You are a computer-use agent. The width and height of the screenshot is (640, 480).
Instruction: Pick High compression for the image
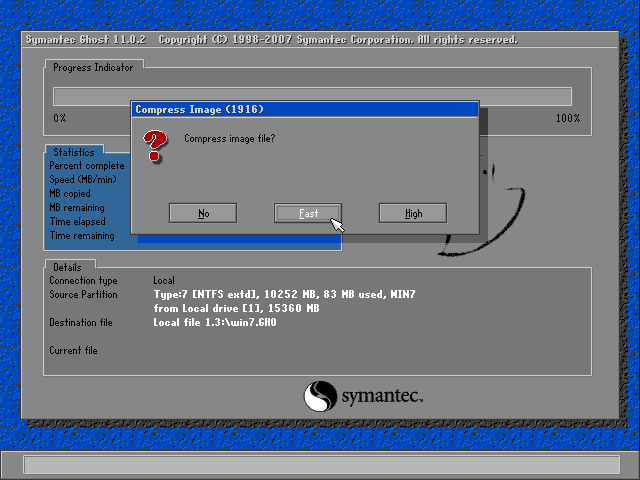(x=413, y=213)
